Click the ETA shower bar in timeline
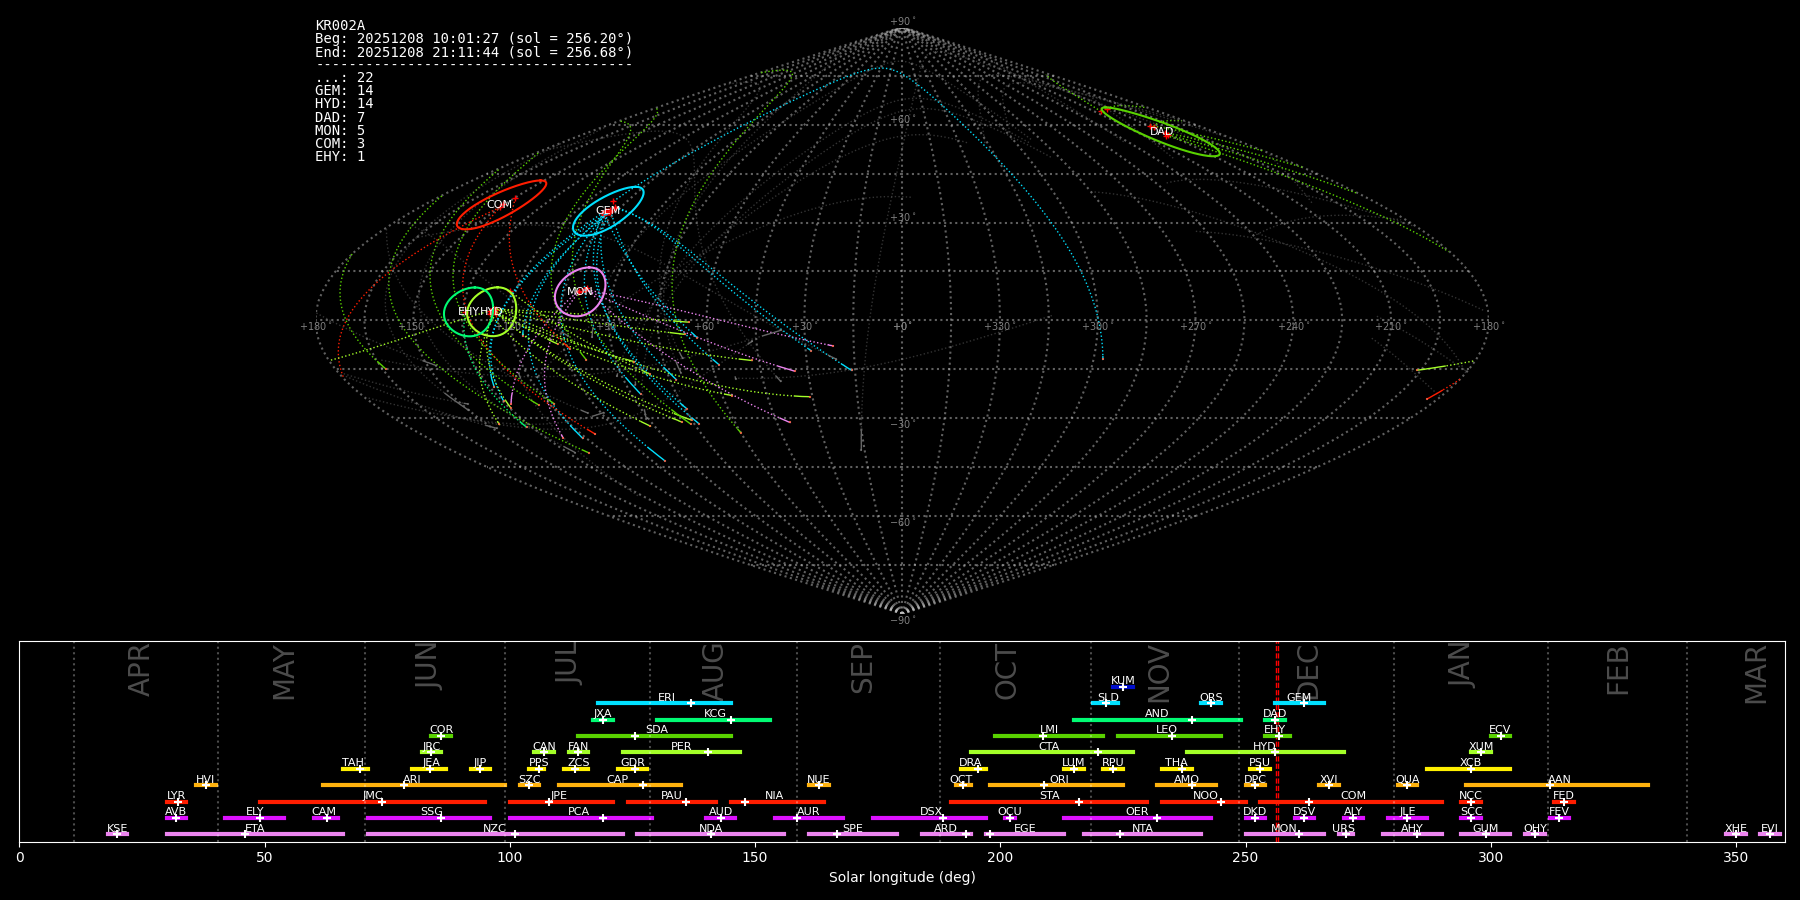This screenshot has width=1800, height=900. [255, 834]
